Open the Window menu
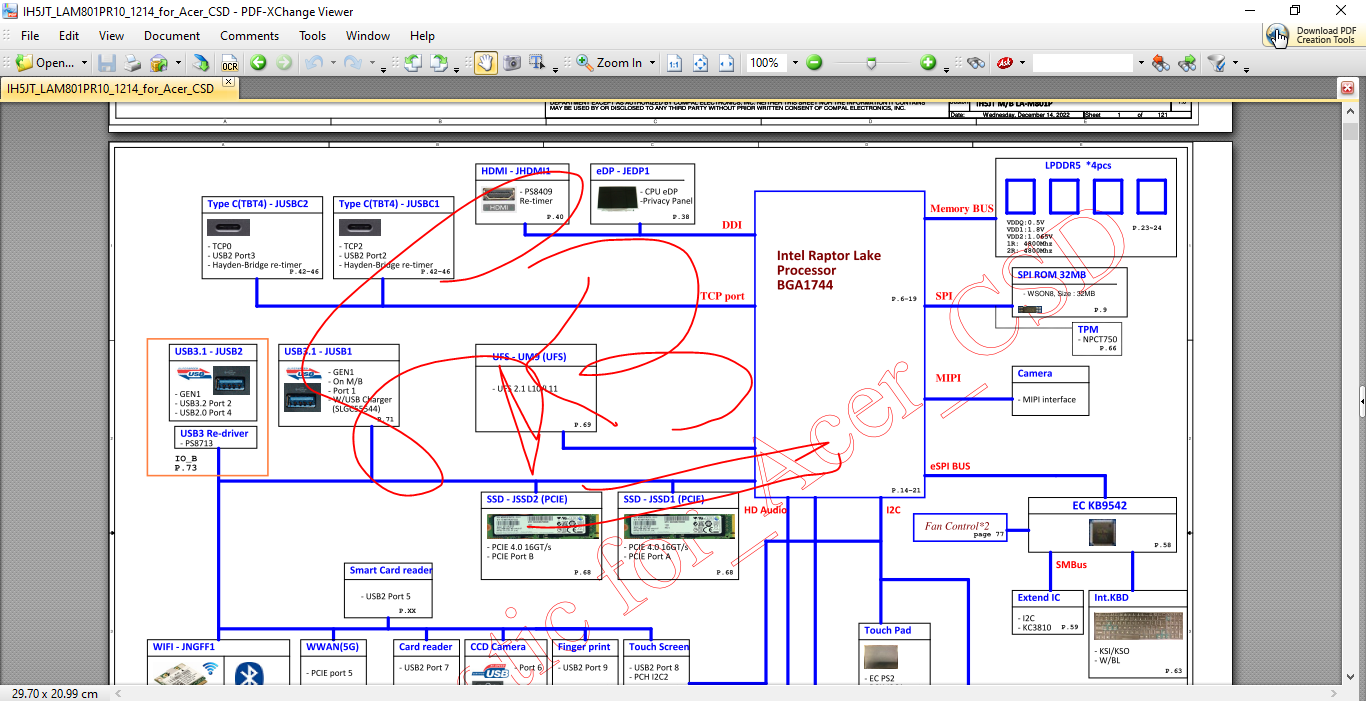This screenshot has width=1366, height=701. pos(368,35)
